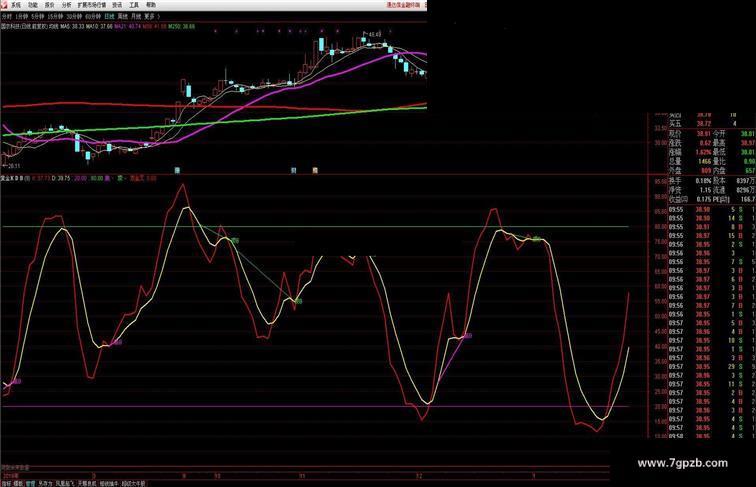The height and width of the screenshot is (487, 756).
Task: Click the 流通 float shares label
Action: 719,190
